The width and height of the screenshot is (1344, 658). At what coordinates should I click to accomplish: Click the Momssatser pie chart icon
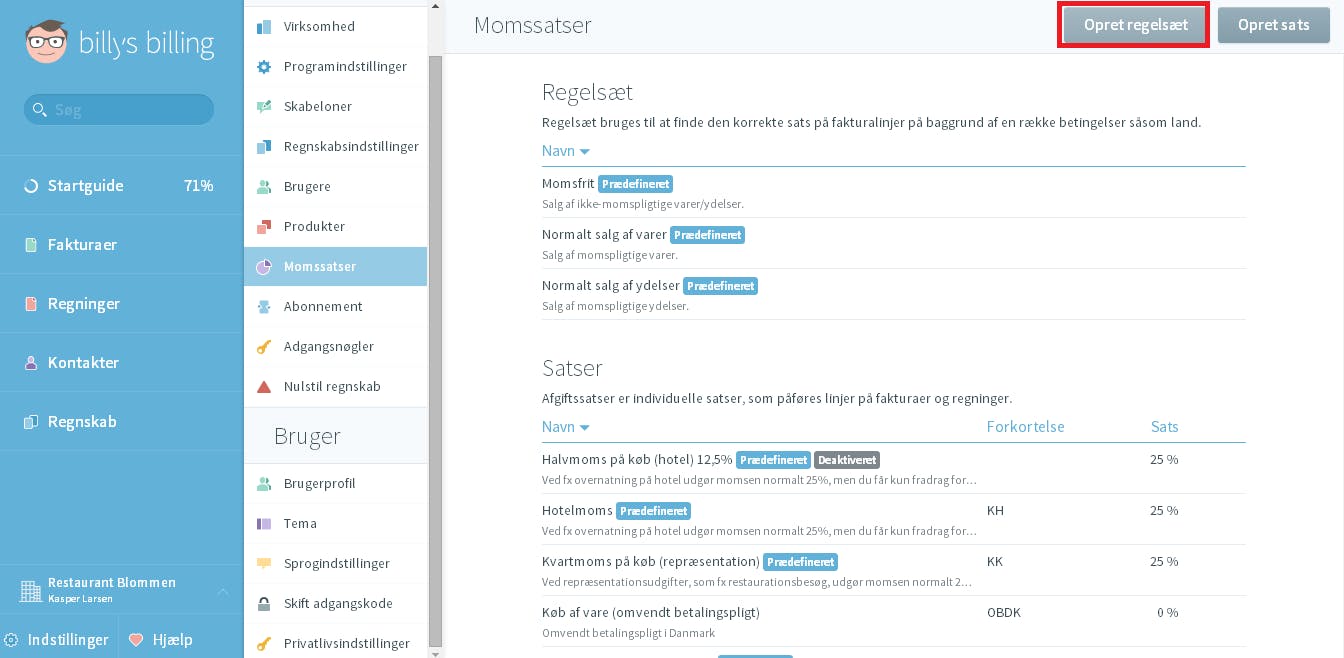pos(264,267)
